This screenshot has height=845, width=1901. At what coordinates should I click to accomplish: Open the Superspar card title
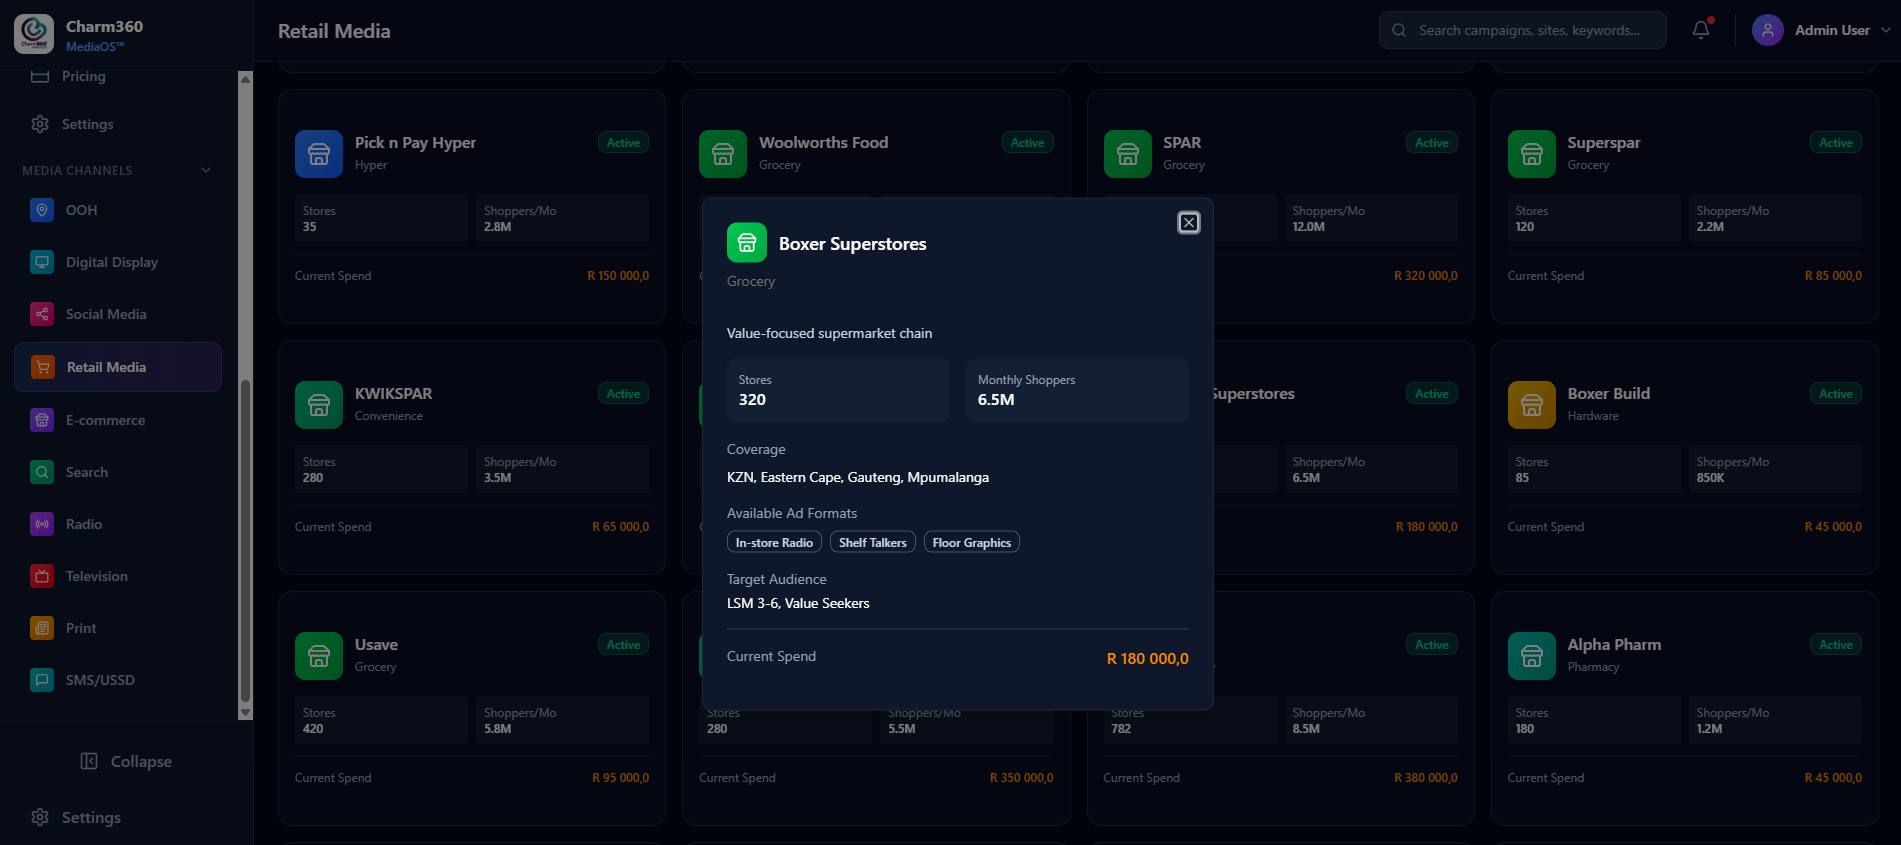coord(1604,143)
